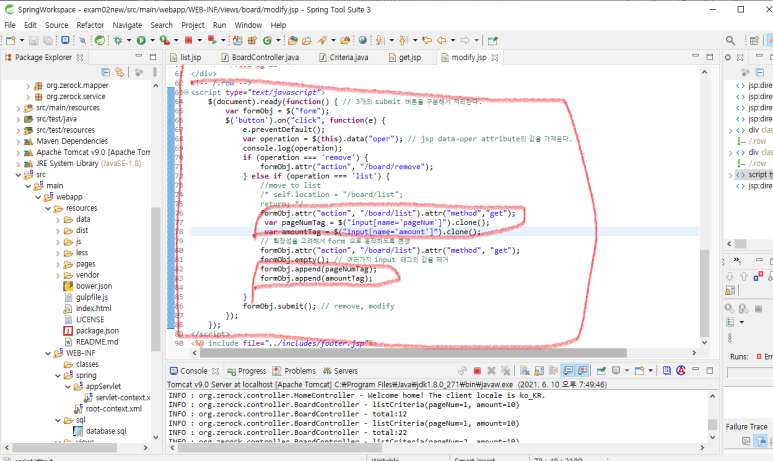This screenshot has height=461, width=773.
Task: Open the Window menu
Action: (248, 25)
